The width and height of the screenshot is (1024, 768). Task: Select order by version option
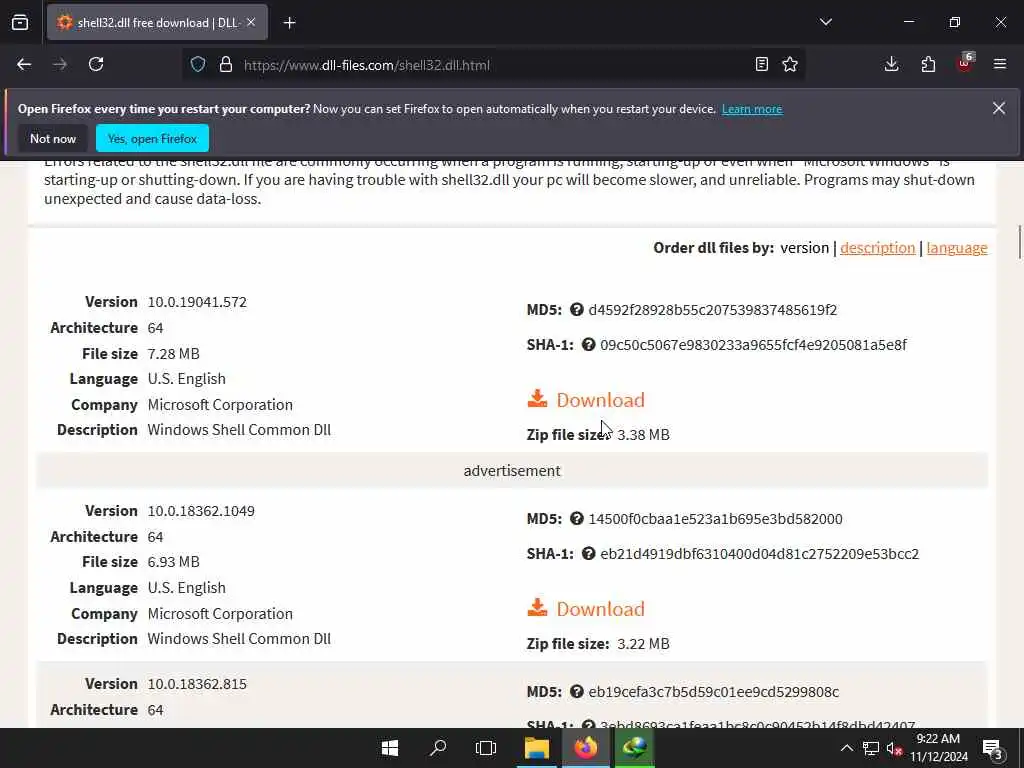[x=804, y=248]
